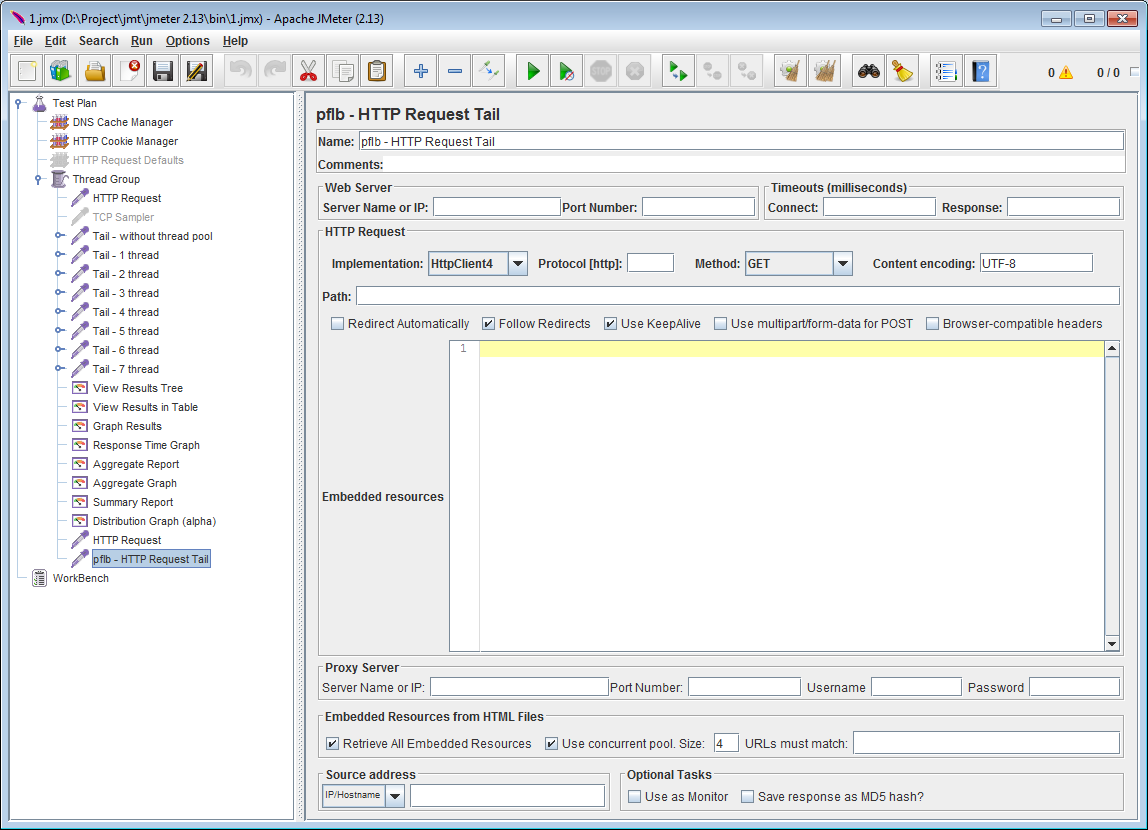Viewport: 1148px width, 830px height.
Task: Enable Use multipart/form-data for POST
Action: pos(720,324)
